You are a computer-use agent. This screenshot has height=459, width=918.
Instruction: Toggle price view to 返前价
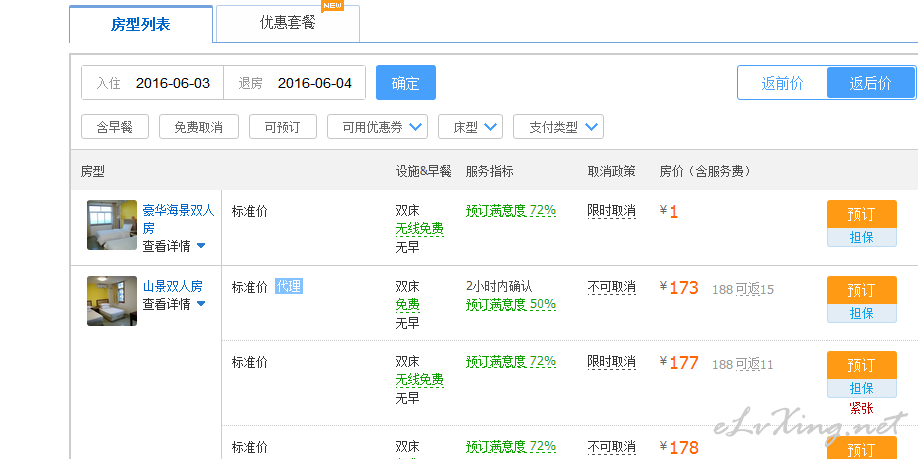pos(782,83)
